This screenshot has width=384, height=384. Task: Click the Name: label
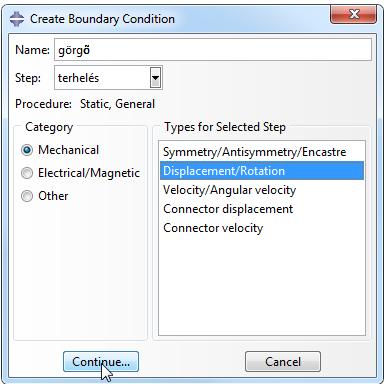coord(32,50)
